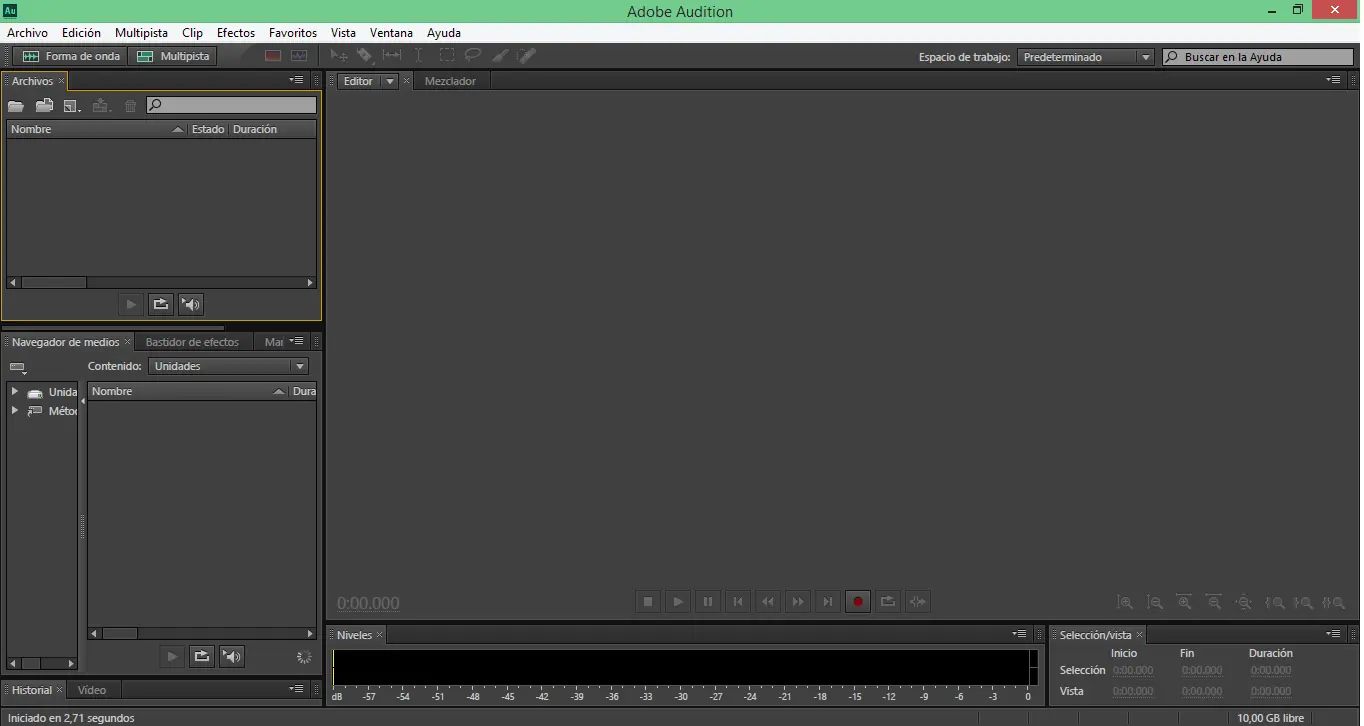Click the Rewind button
Viewport: 1364px width, 726px height.
click(x=768, y=602)
